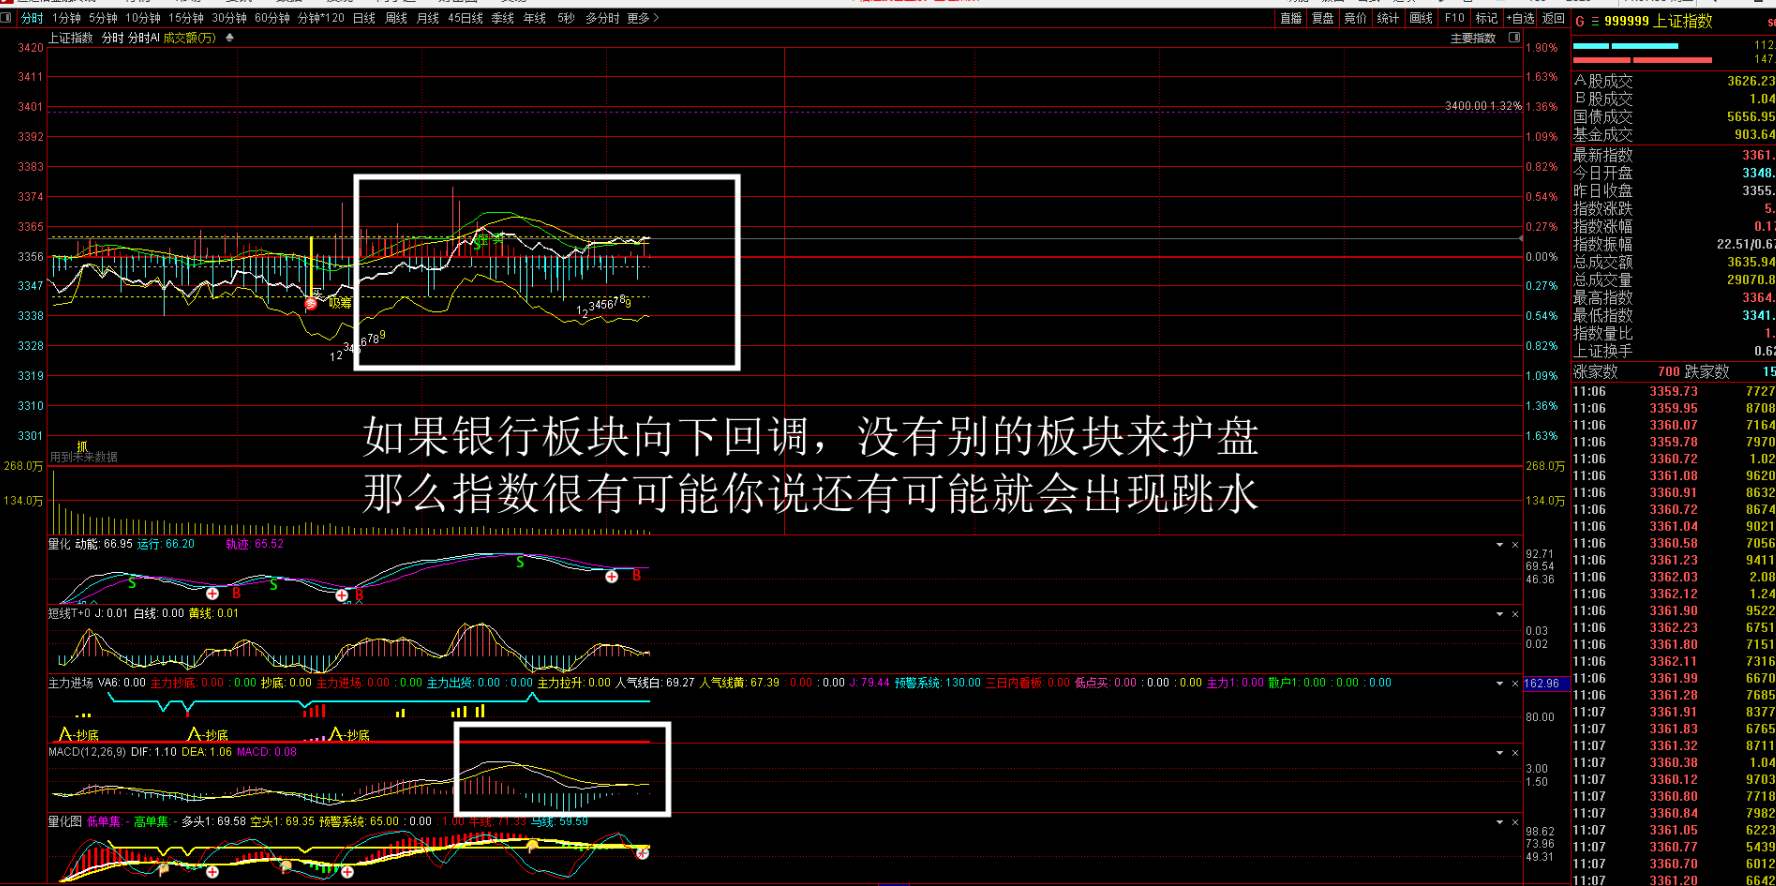Open dropdown of 短线T+0 indicator panel
Screen dimensions: 1776x886
(x=1500, y=614)
